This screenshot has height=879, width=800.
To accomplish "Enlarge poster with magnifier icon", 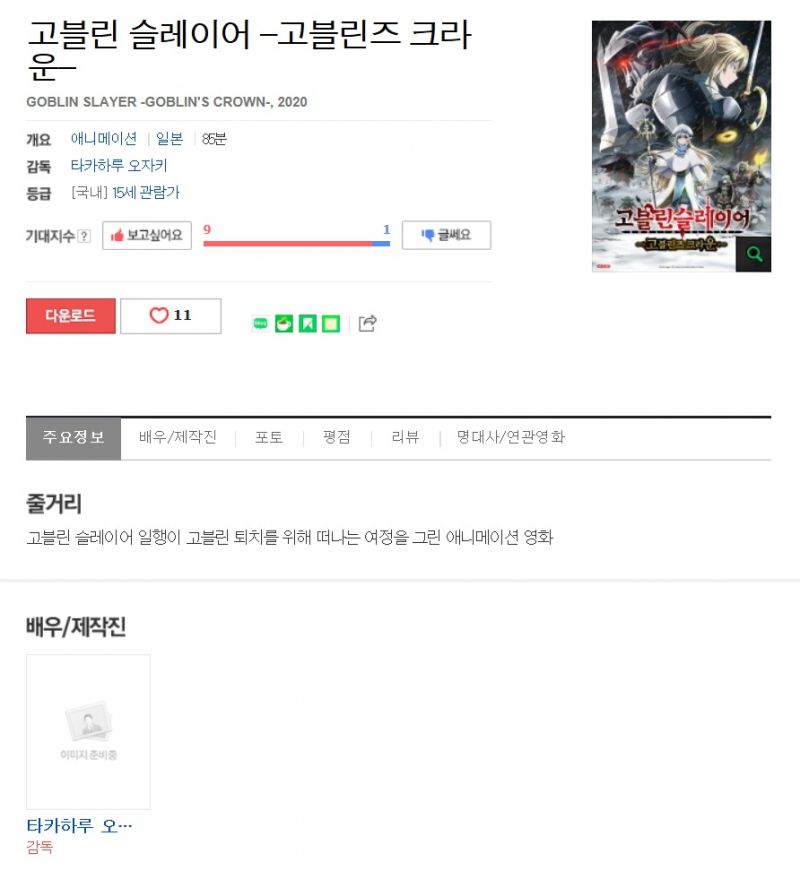I will pos(753,255).
